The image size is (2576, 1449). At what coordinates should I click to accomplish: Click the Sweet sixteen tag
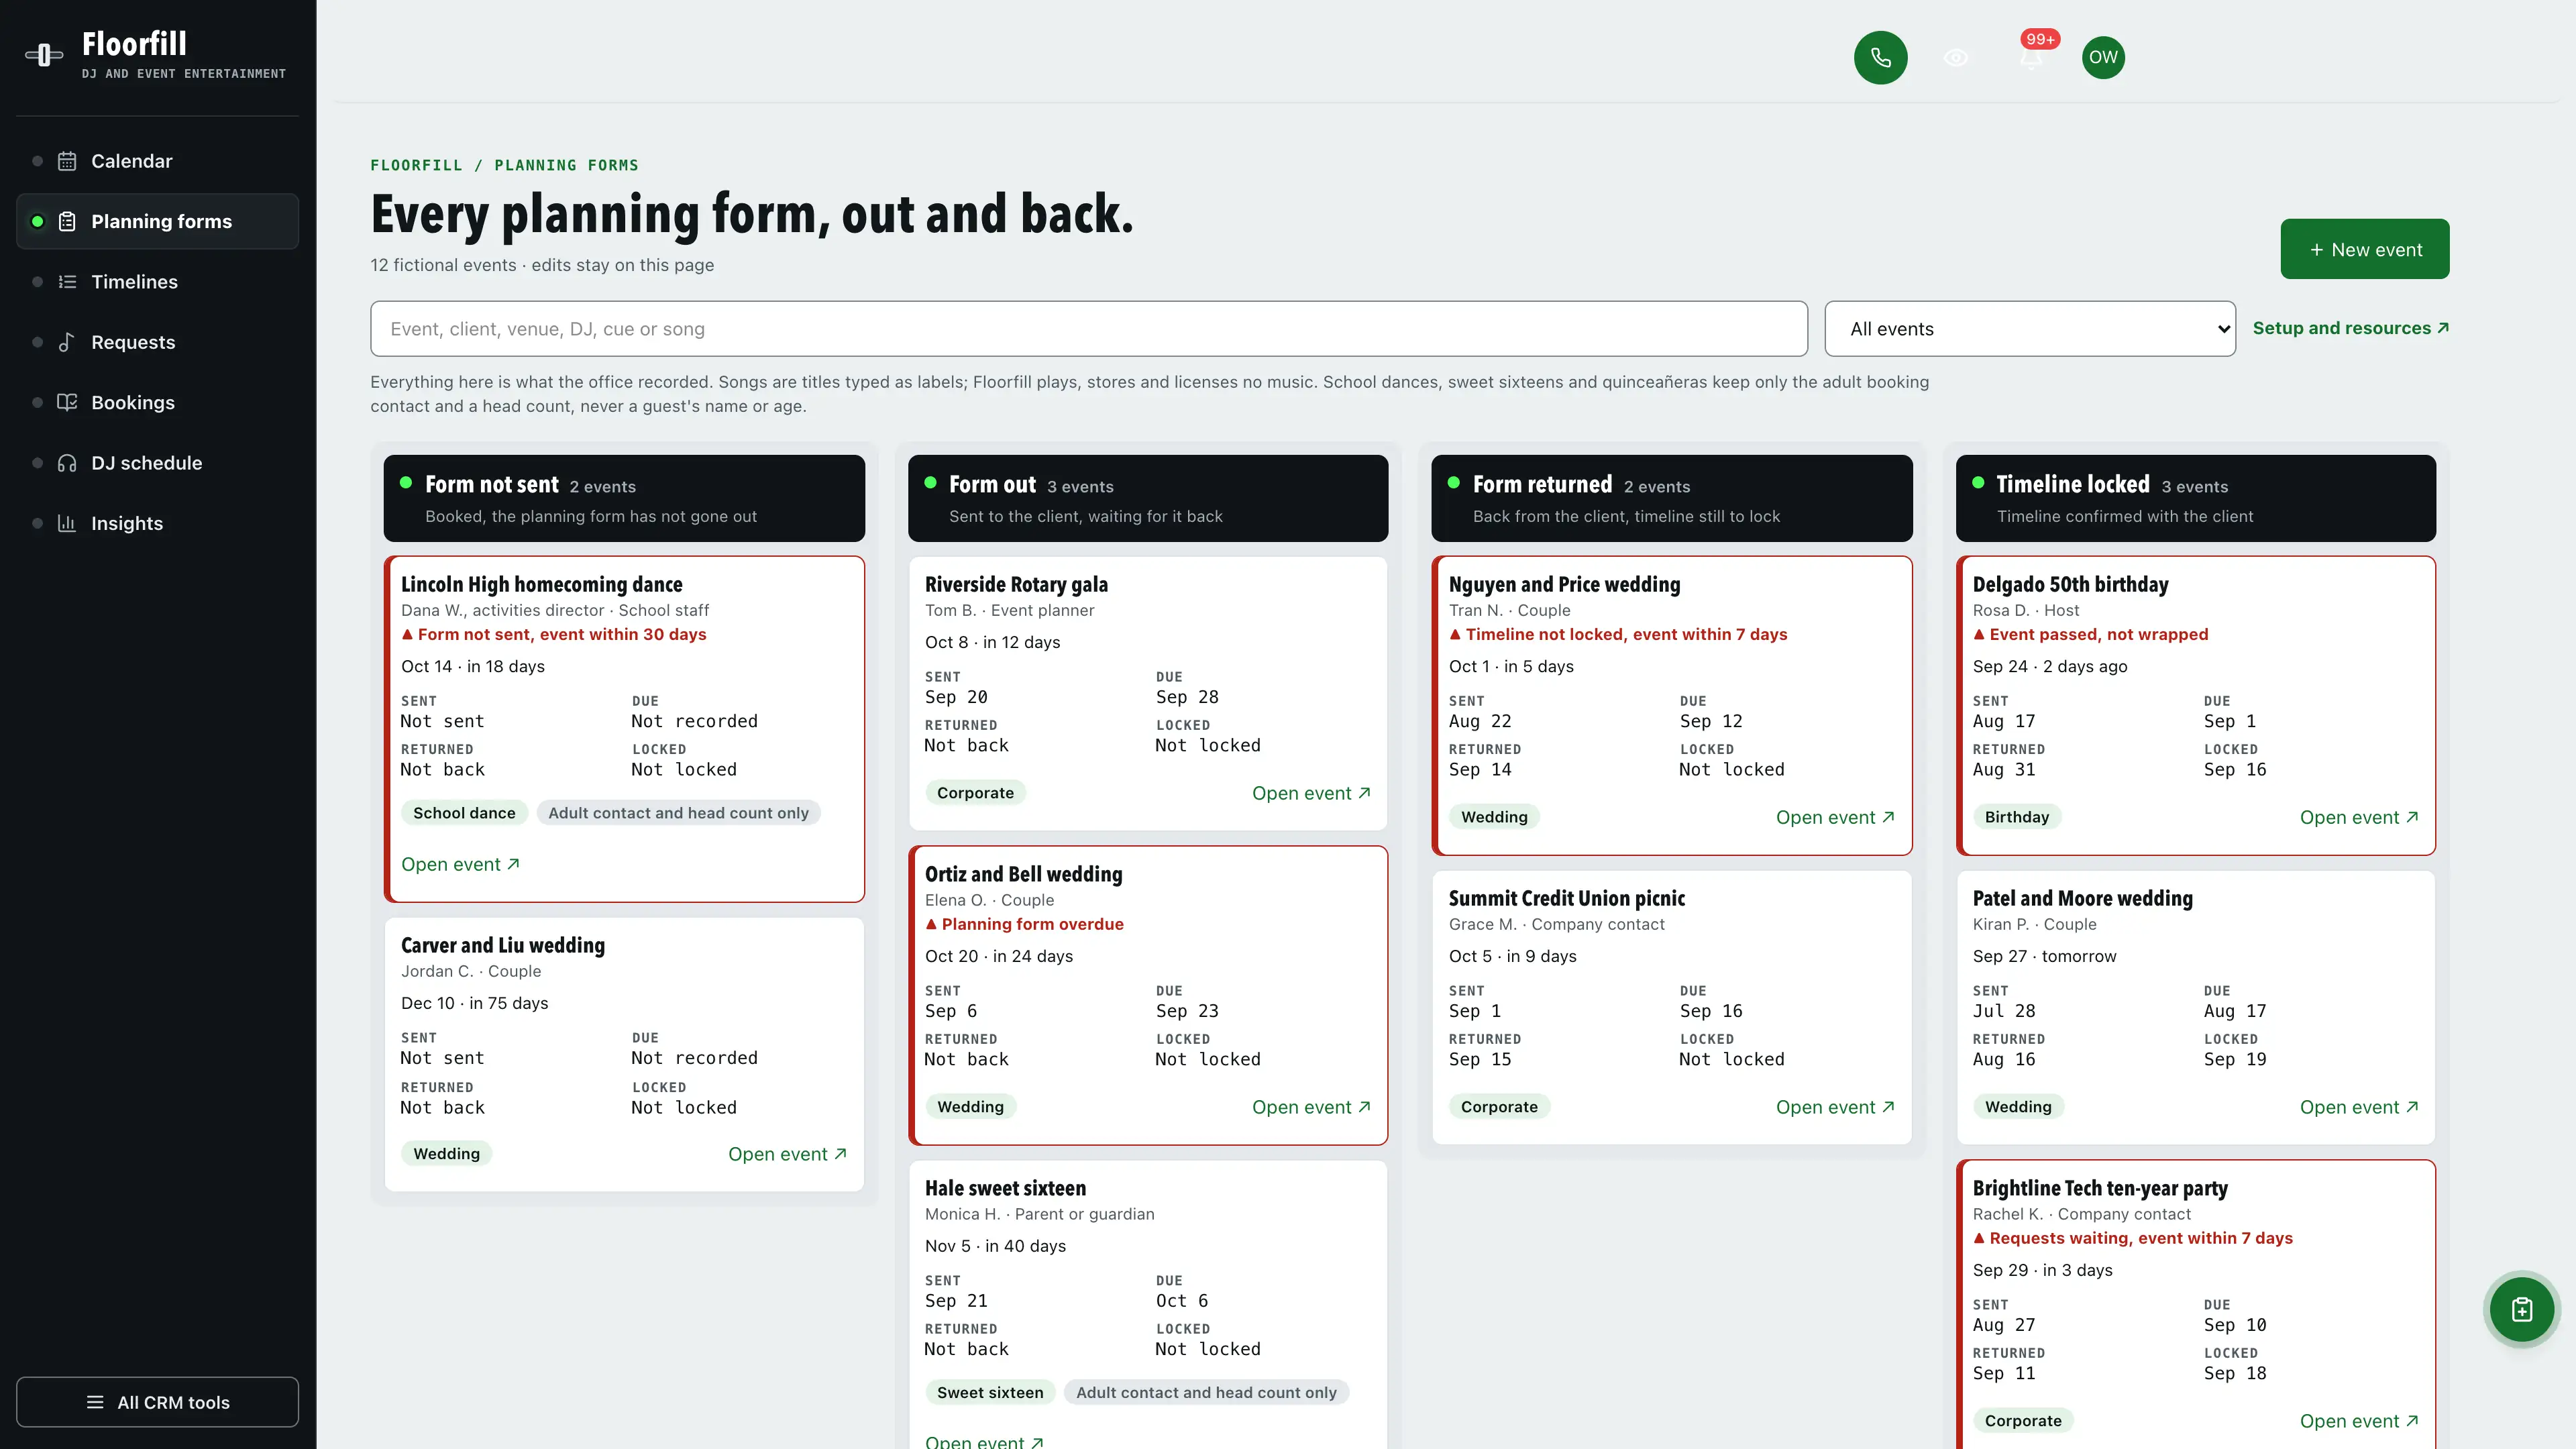click(x=990, y=1393)
